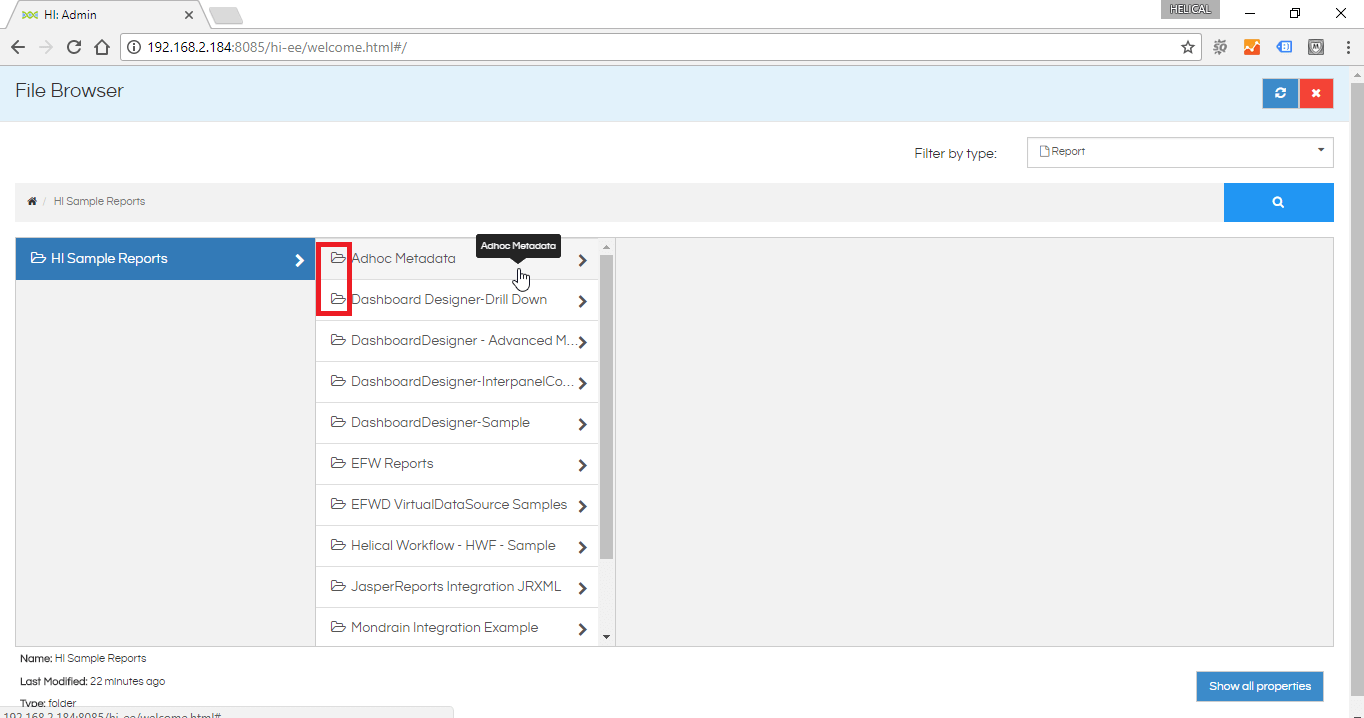The image size is (1364, 718).
Task: Open the Helical Workflow - HWF - Sample folder label
Action: pyautogui.click(x=453, y=545)
